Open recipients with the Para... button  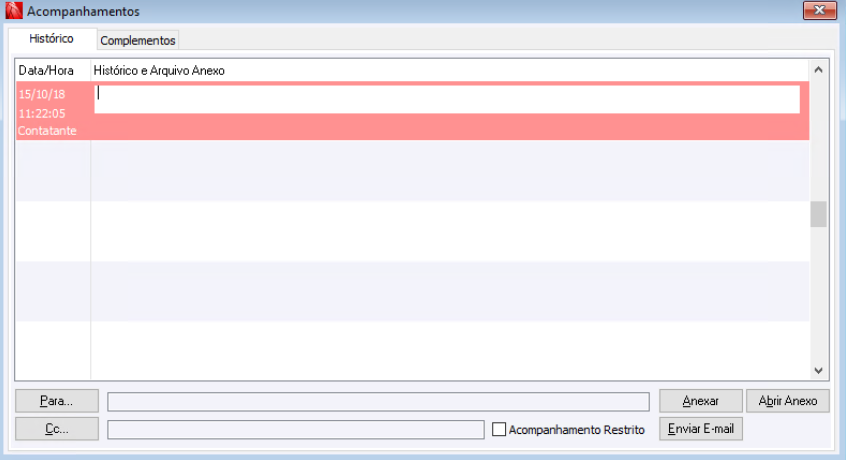[57, 401]
